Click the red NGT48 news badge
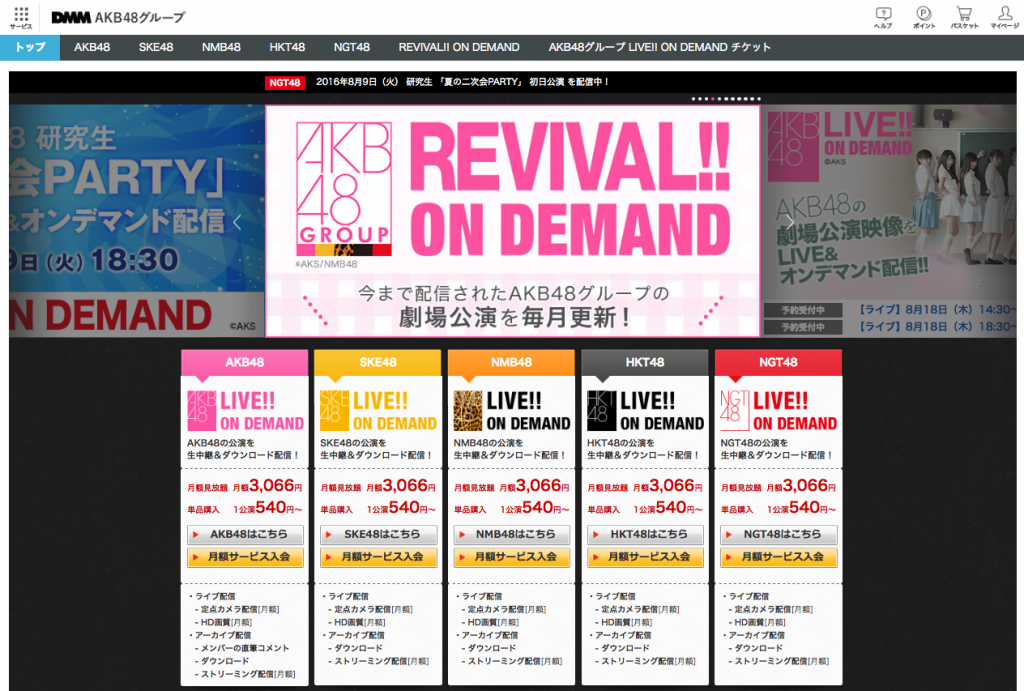The height and width of the screenshot is (691, 1024). (285, 82)
